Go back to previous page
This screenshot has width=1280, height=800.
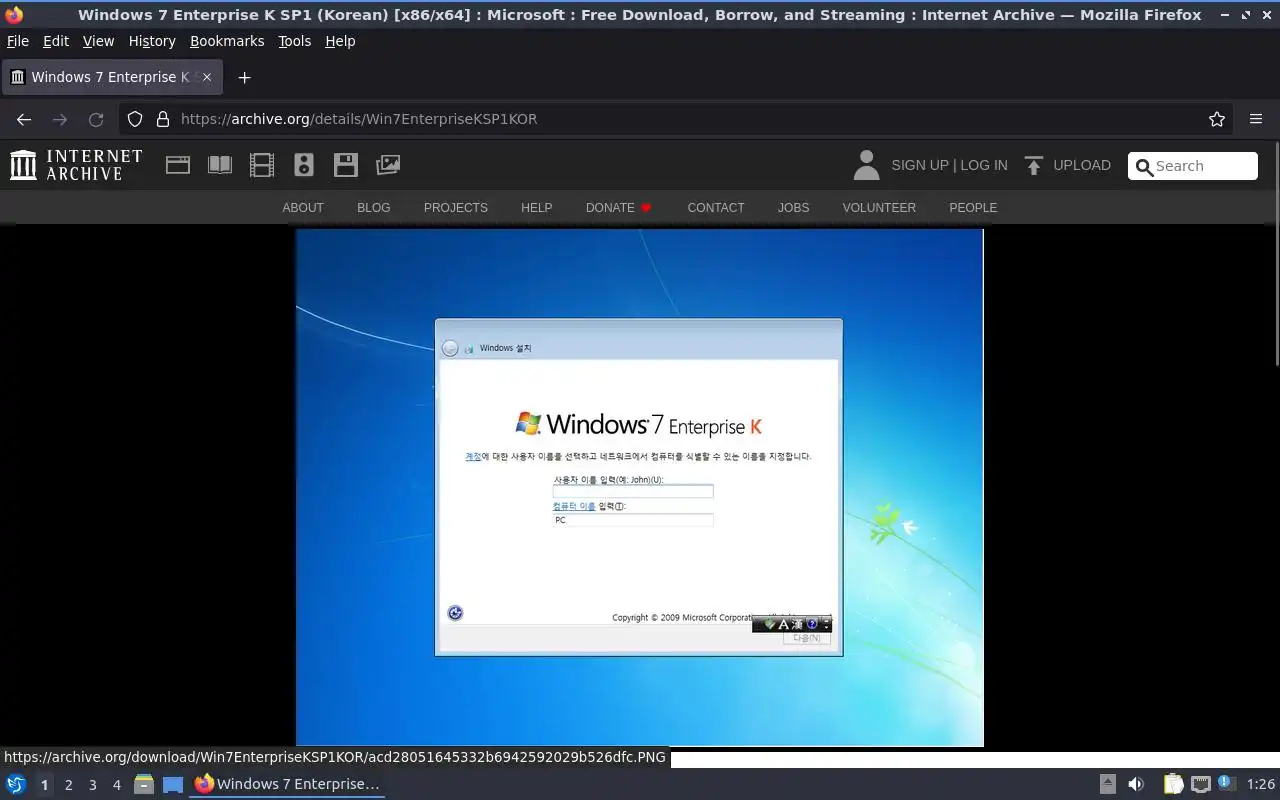[x=24, y=119]
